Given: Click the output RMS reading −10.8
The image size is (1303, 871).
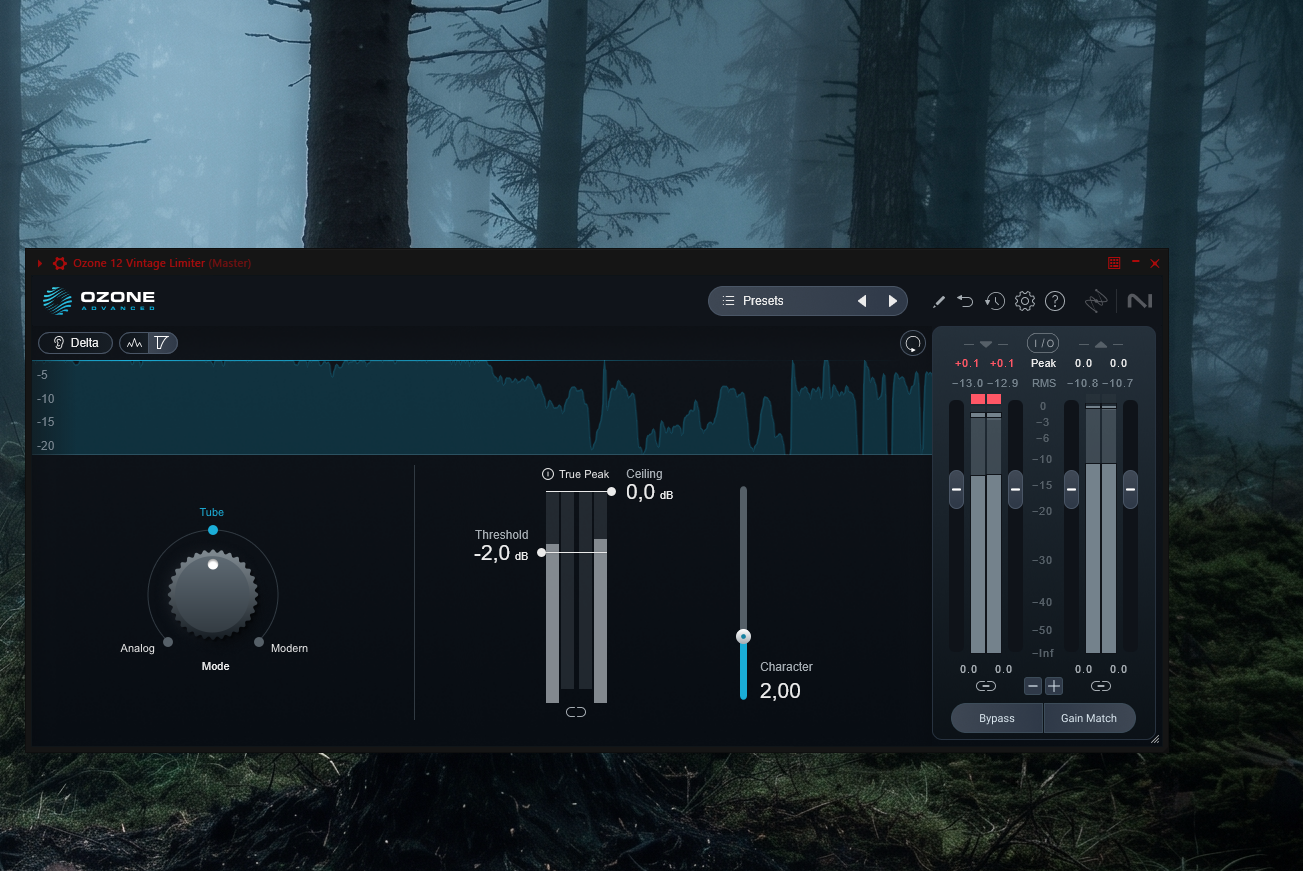Looking at the screenshot, I should tap(1082, 384).
